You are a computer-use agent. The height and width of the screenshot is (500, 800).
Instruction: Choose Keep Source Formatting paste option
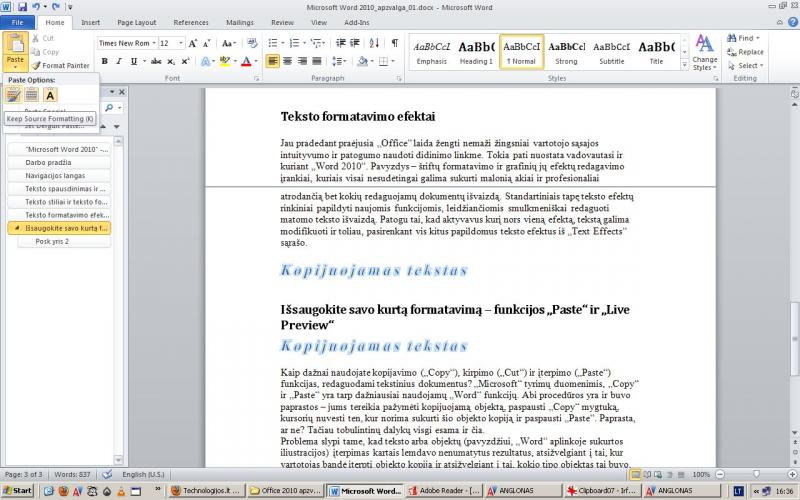coord(13,94)
